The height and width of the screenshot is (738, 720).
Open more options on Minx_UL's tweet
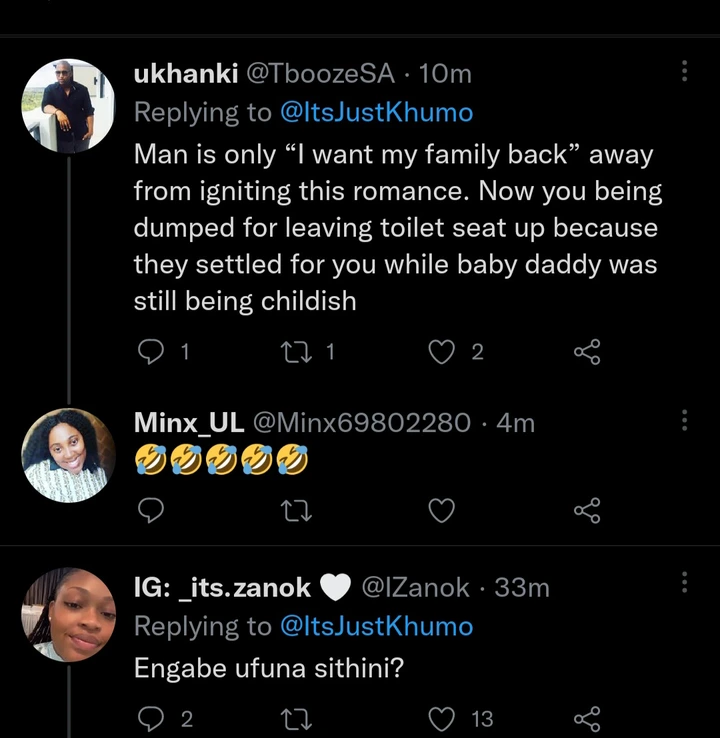(684, 420)
